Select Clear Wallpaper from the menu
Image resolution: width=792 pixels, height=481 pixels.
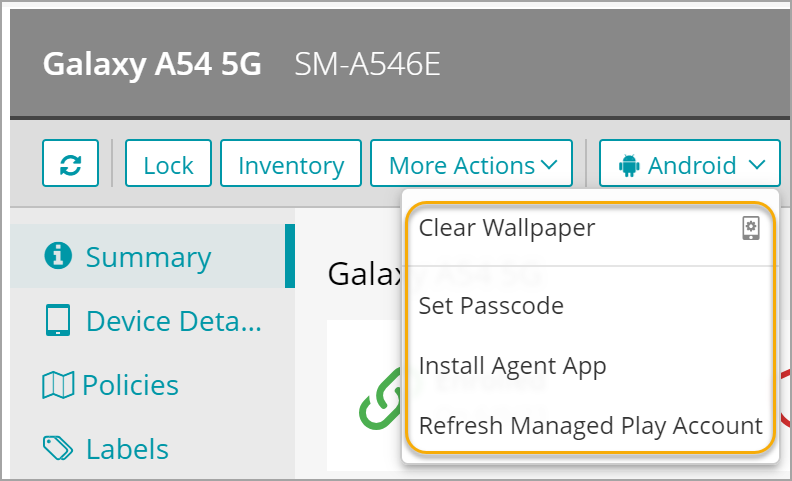tap(507, 228)
